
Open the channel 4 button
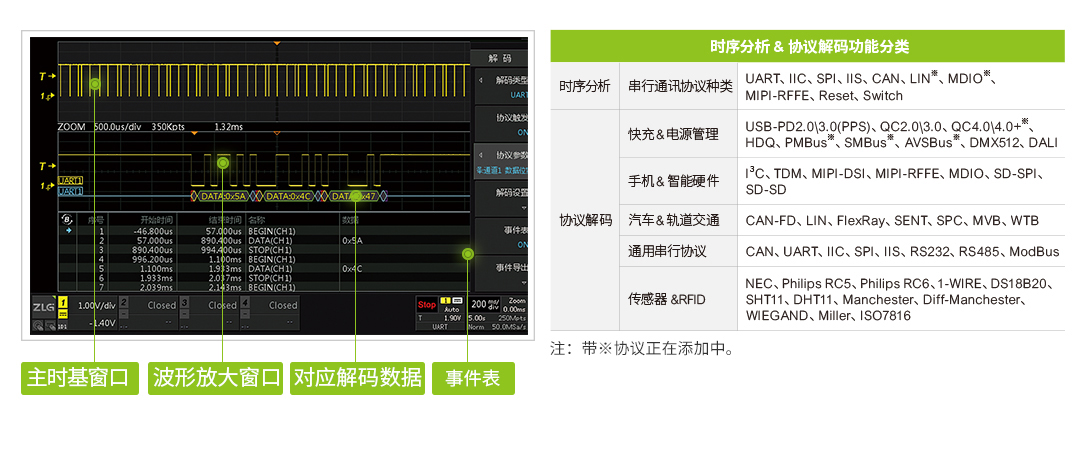point(245,302)
